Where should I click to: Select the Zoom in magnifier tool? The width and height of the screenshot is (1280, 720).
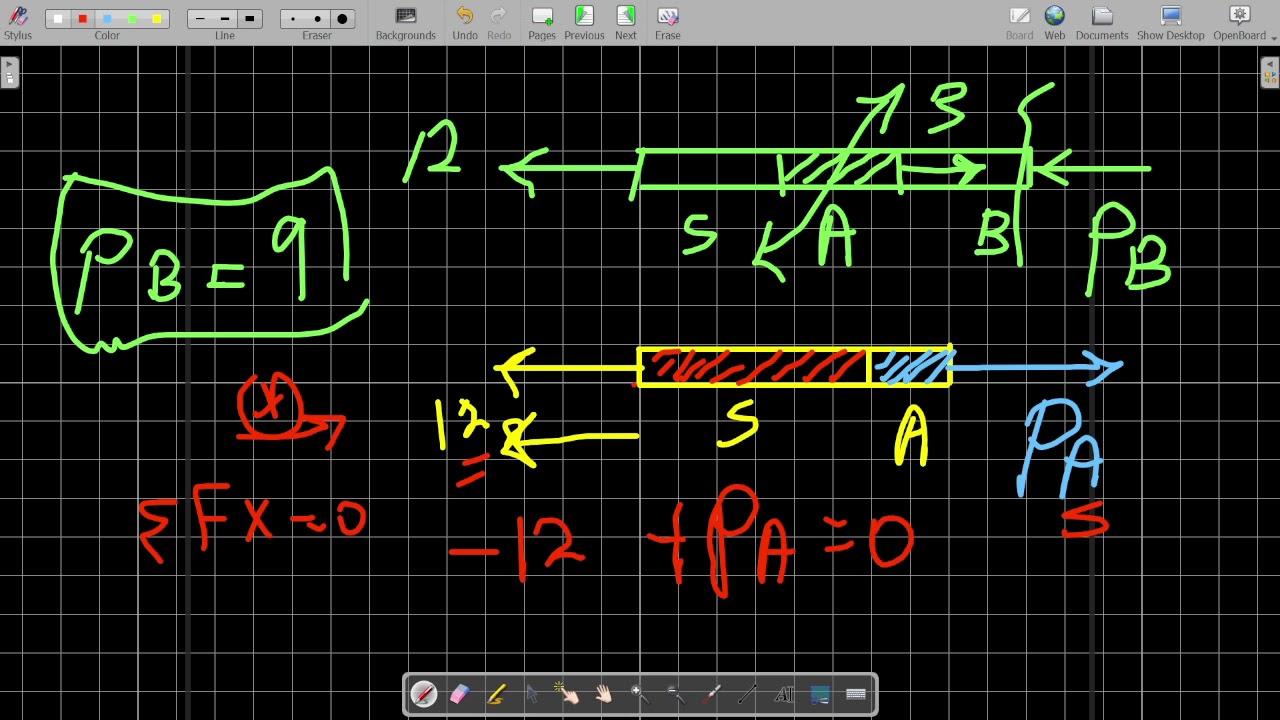pos(640,694)
